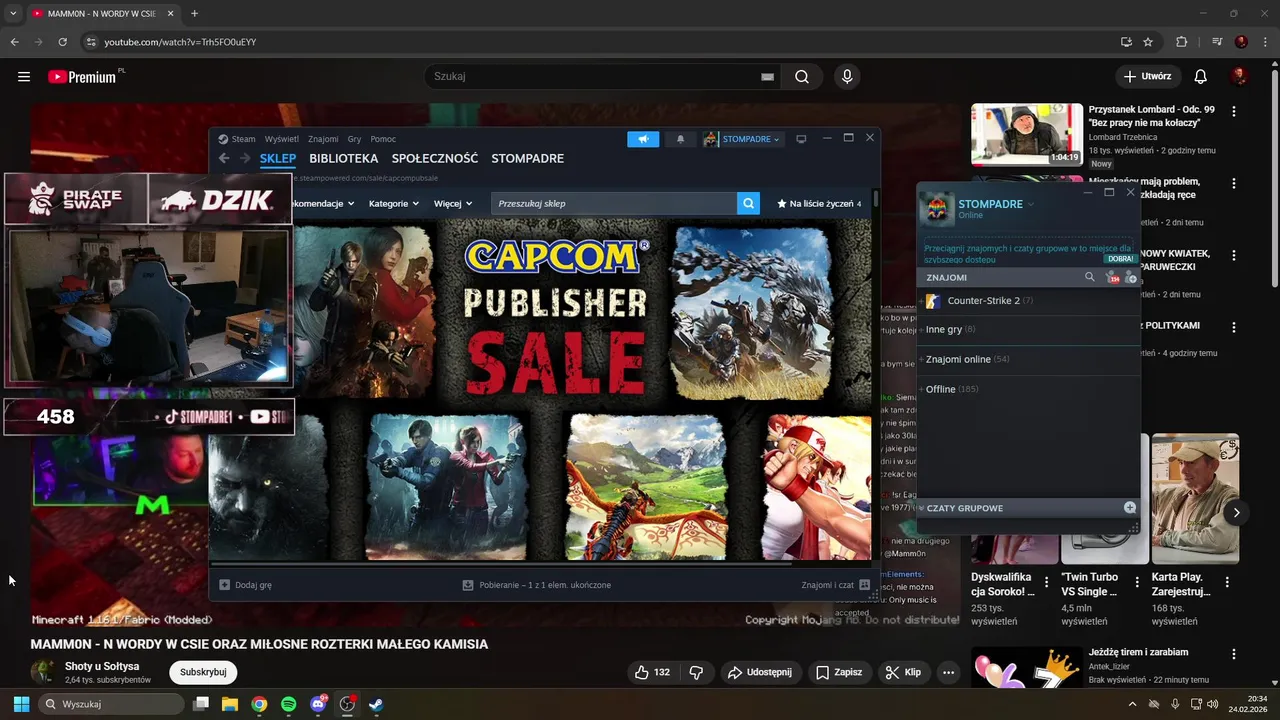The width and height of the screenshot is (1280, 720).
Task: Open more actions menu below video
Action: click(x=949, y=672)
